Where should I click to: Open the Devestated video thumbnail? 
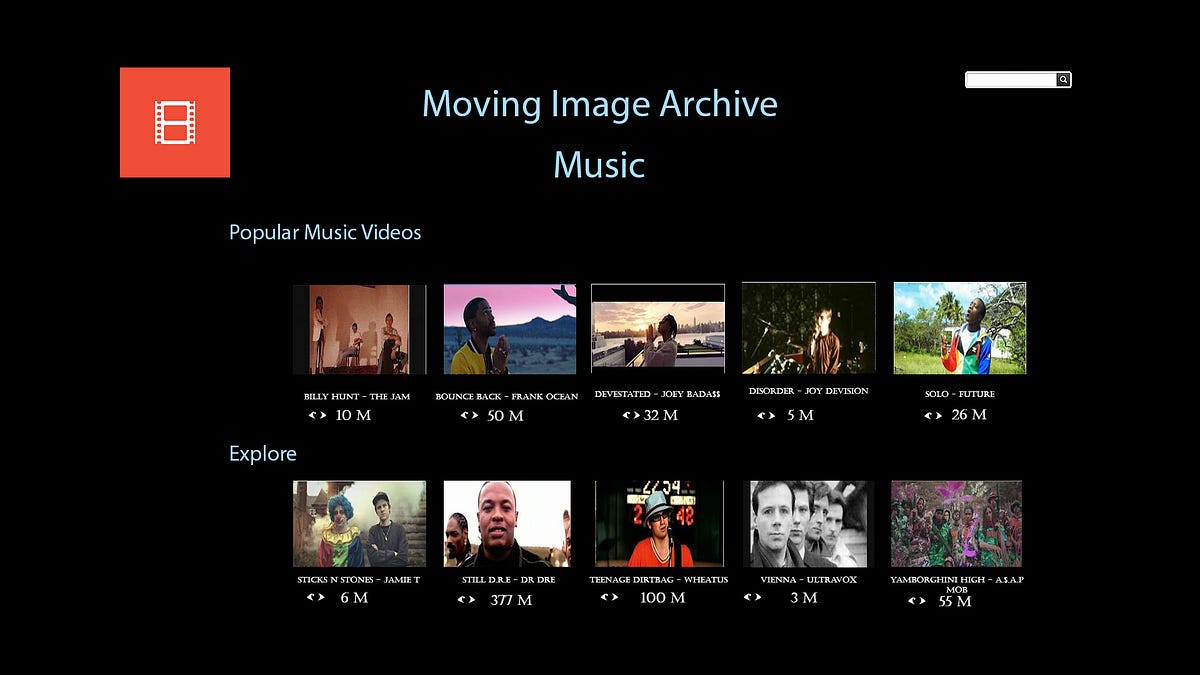[x=658, y=328]
